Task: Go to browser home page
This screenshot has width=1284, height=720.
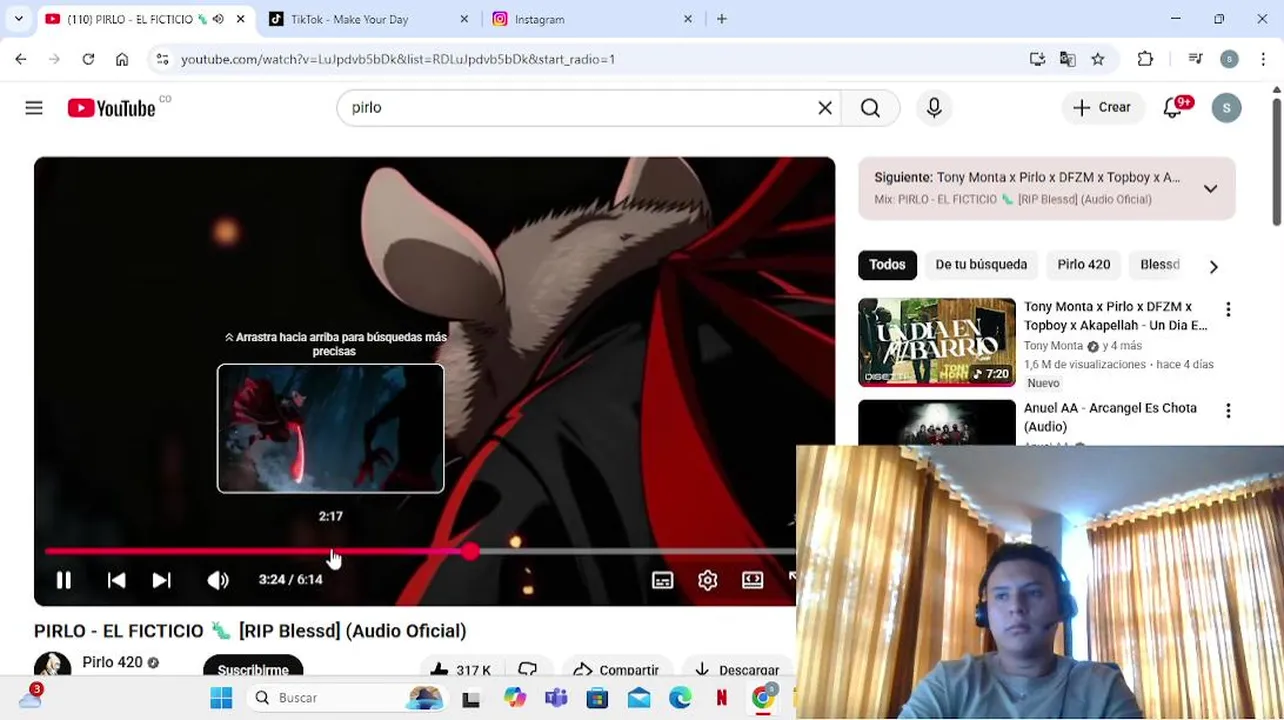Action: tap(122, 60)
